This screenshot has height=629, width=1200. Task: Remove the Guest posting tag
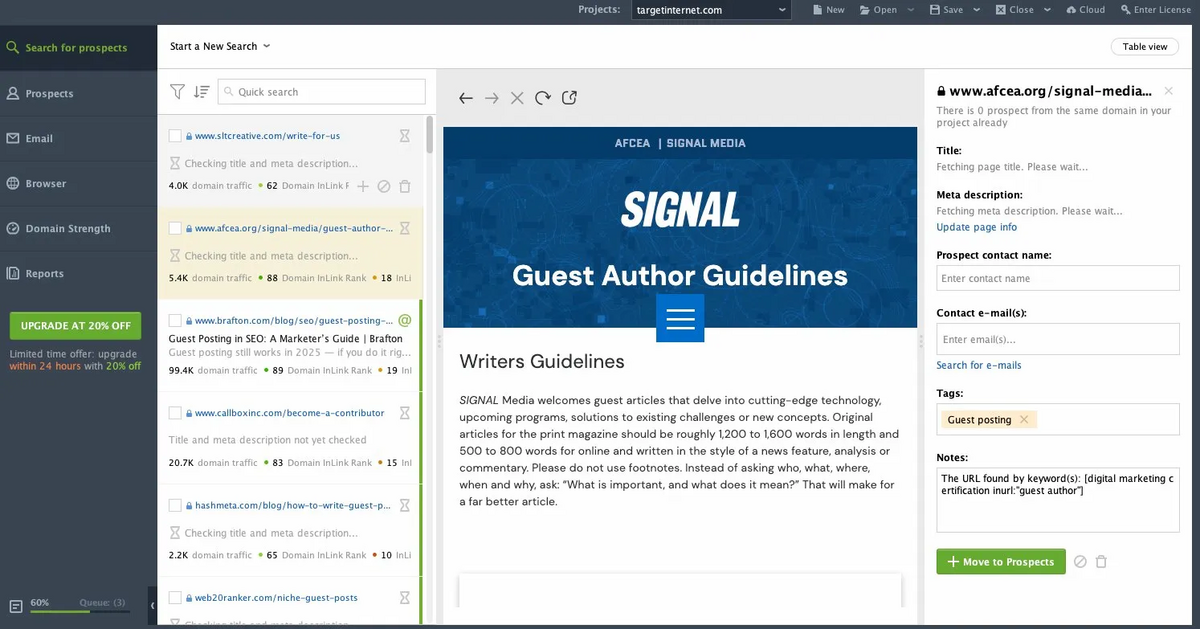click(x=1024, y=420)
